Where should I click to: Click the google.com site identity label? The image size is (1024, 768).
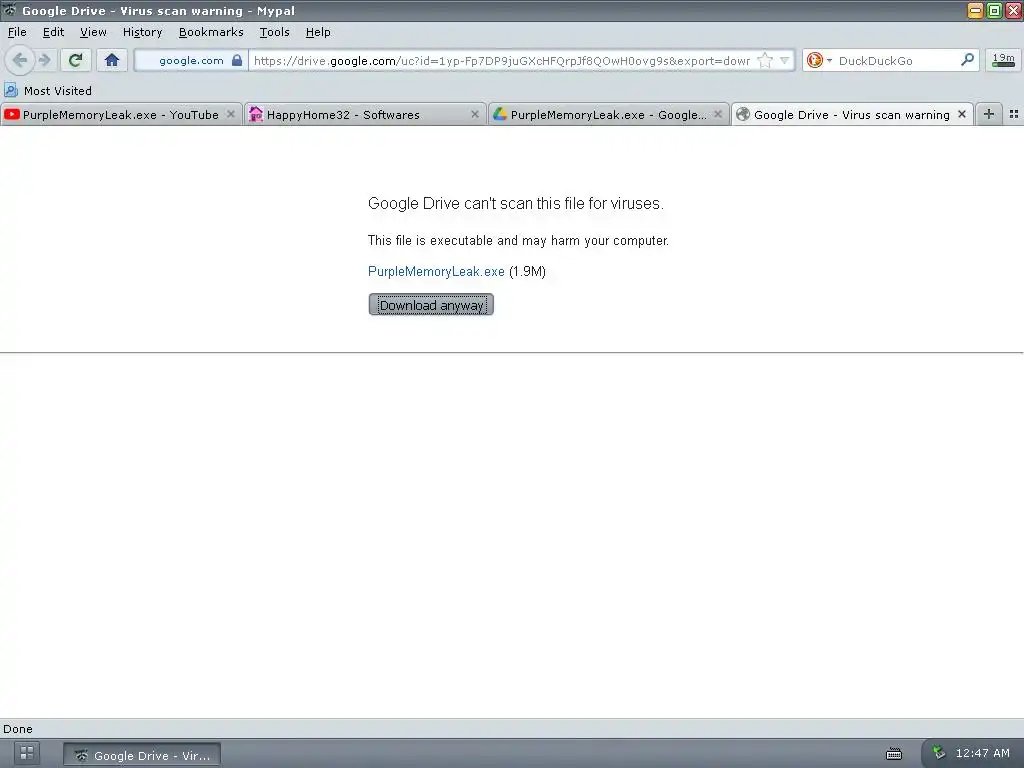click(x=191, y=60)
